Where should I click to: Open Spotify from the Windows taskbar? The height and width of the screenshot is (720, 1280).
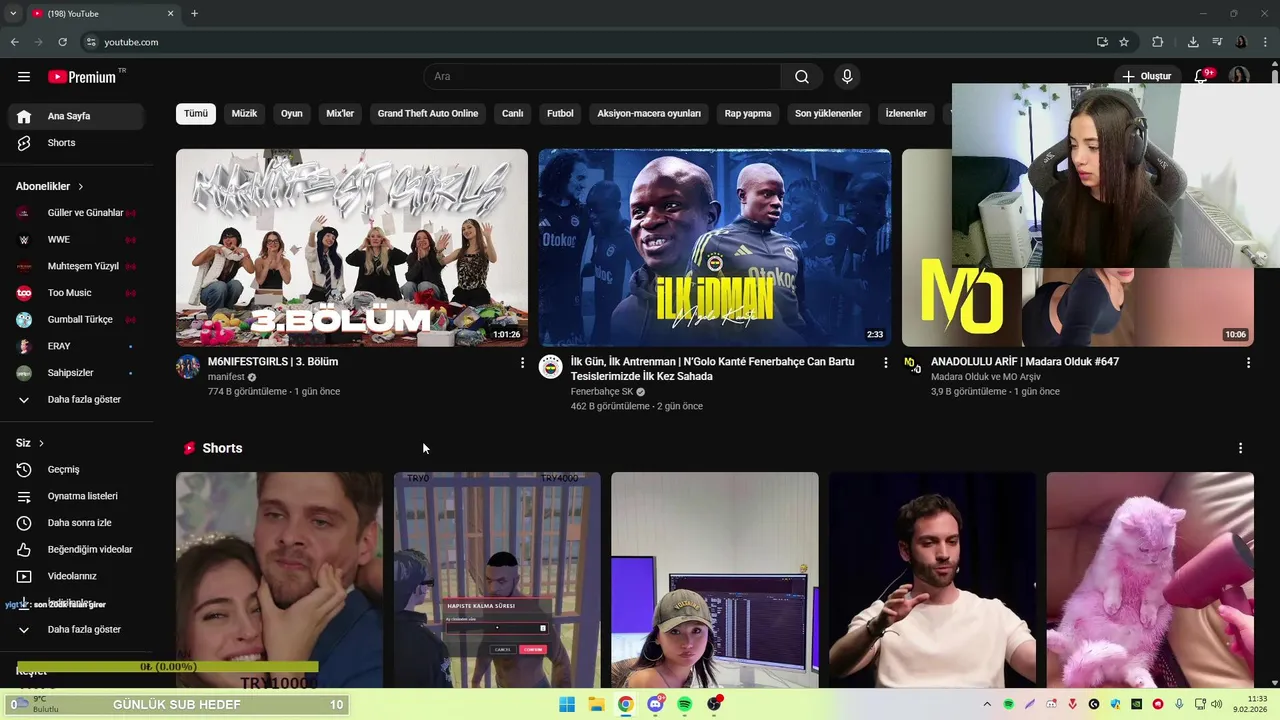tap(684, 704)
